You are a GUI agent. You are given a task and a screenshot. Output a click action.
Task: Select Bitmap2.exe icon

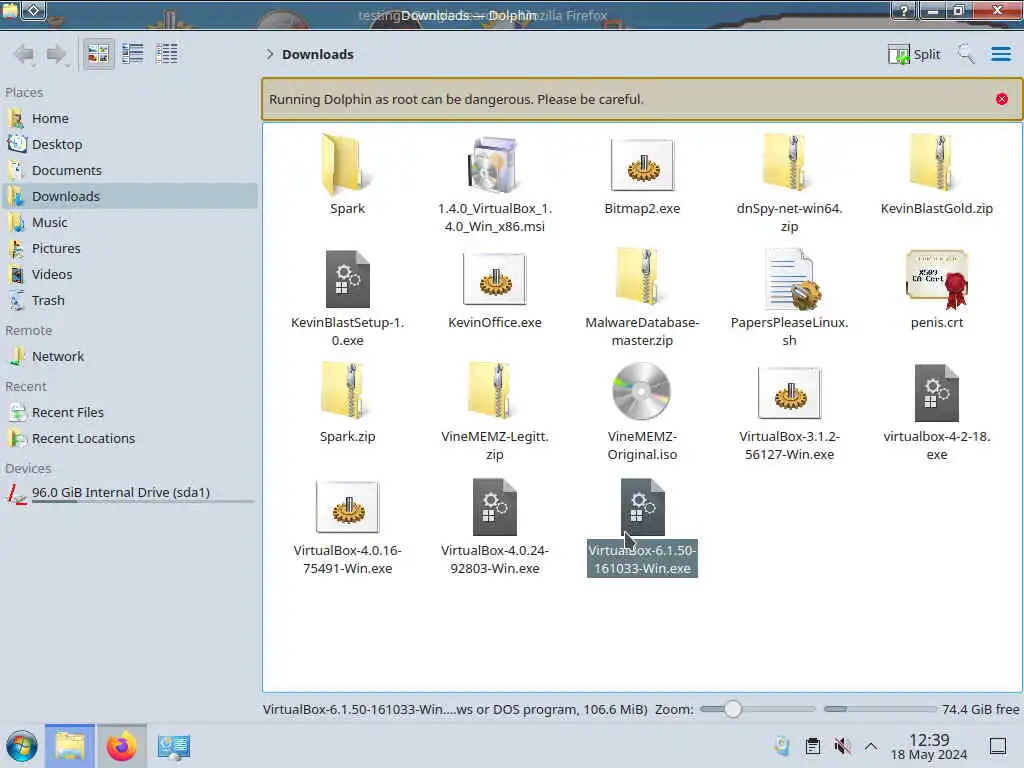642,164
